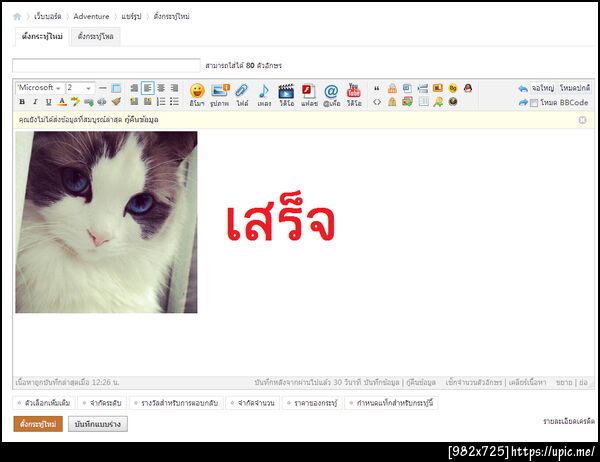Go to the home breadcrumb icon
This screenshot has width=600, height=462.
click(17, 16)
